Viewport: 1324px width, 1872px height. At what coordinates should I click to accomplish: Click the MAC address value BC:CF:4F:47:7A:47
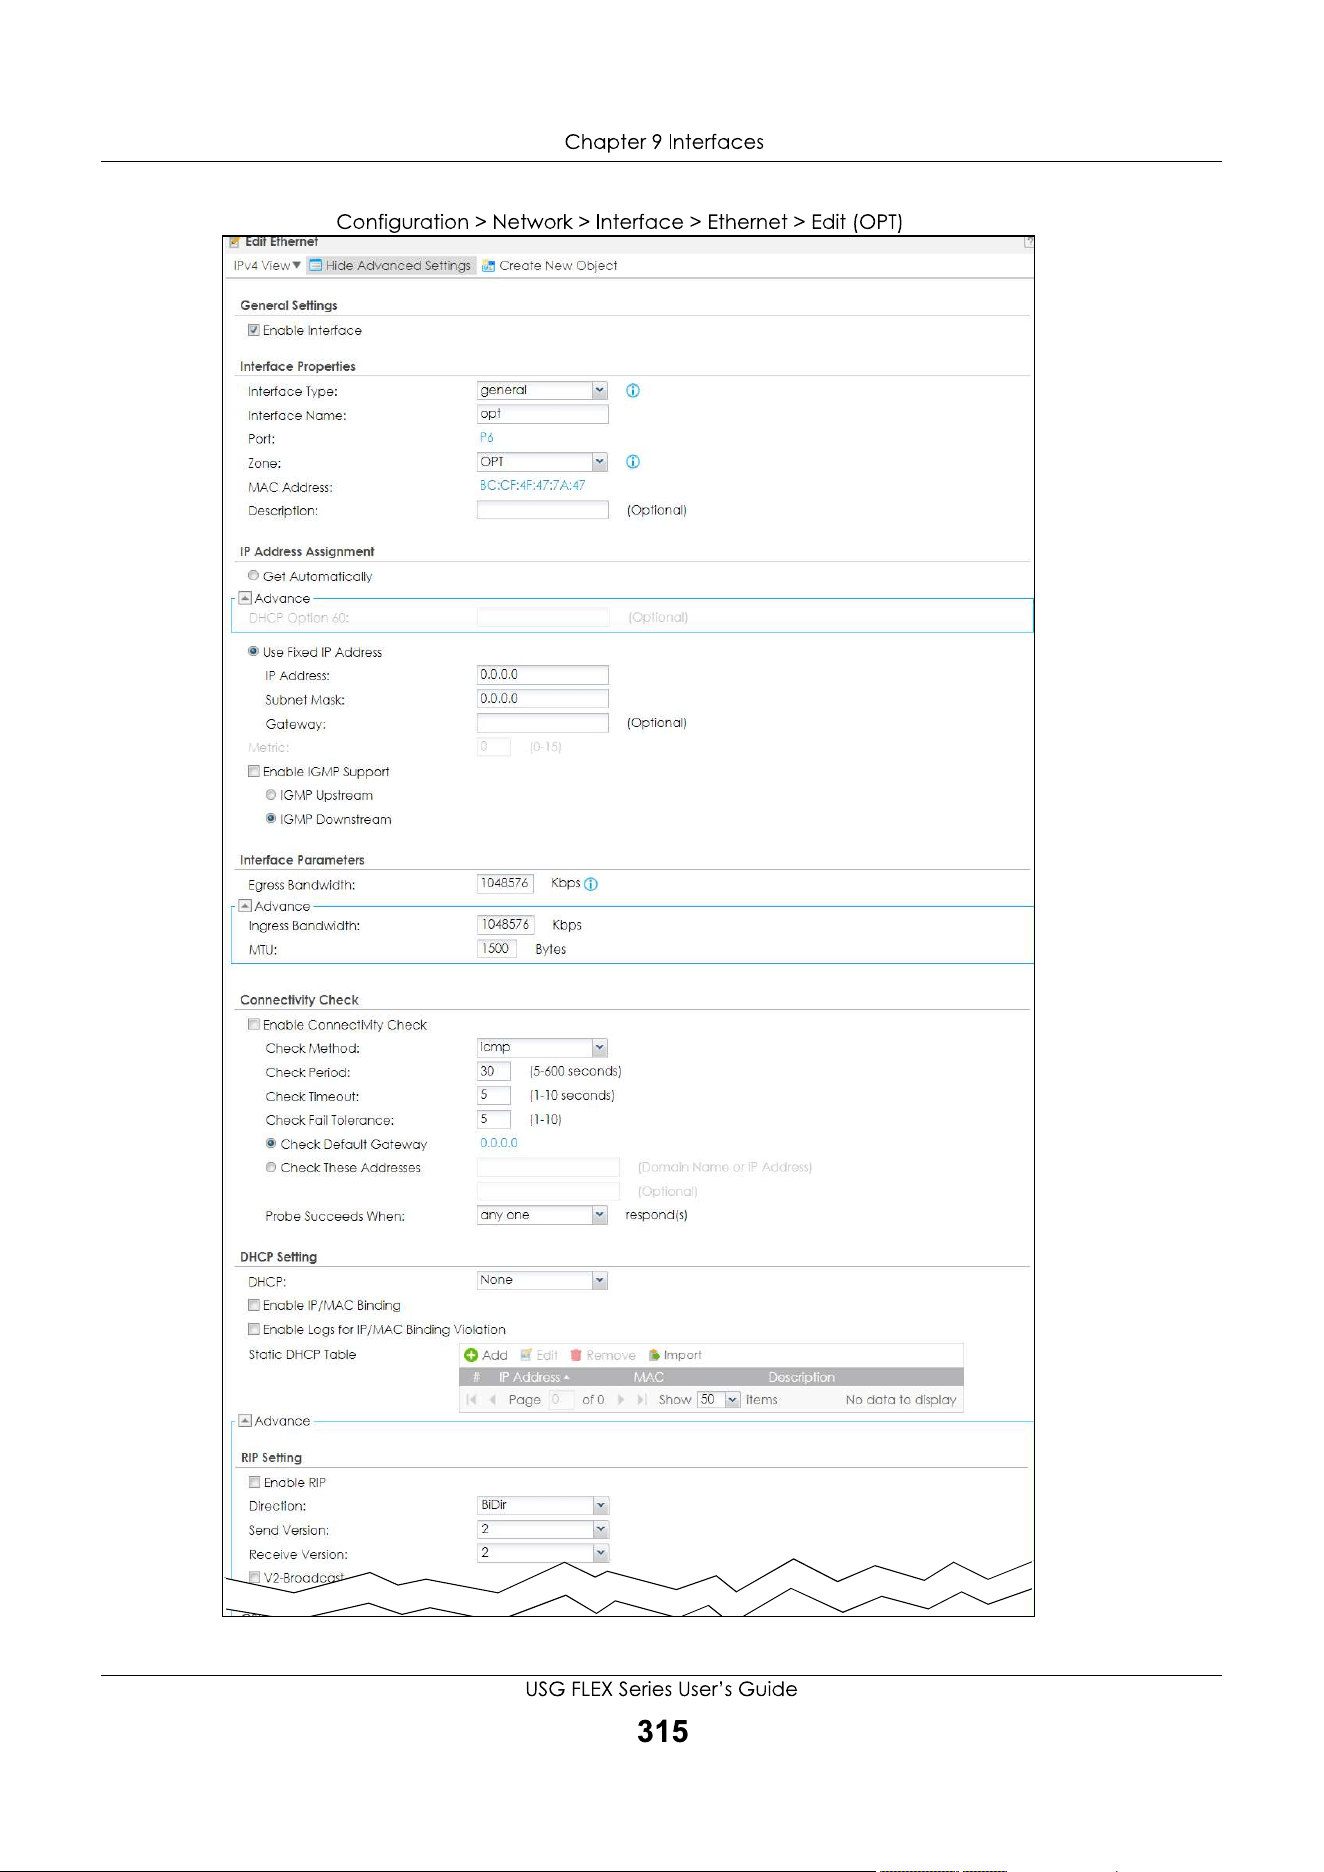click(x=532, y=486)
